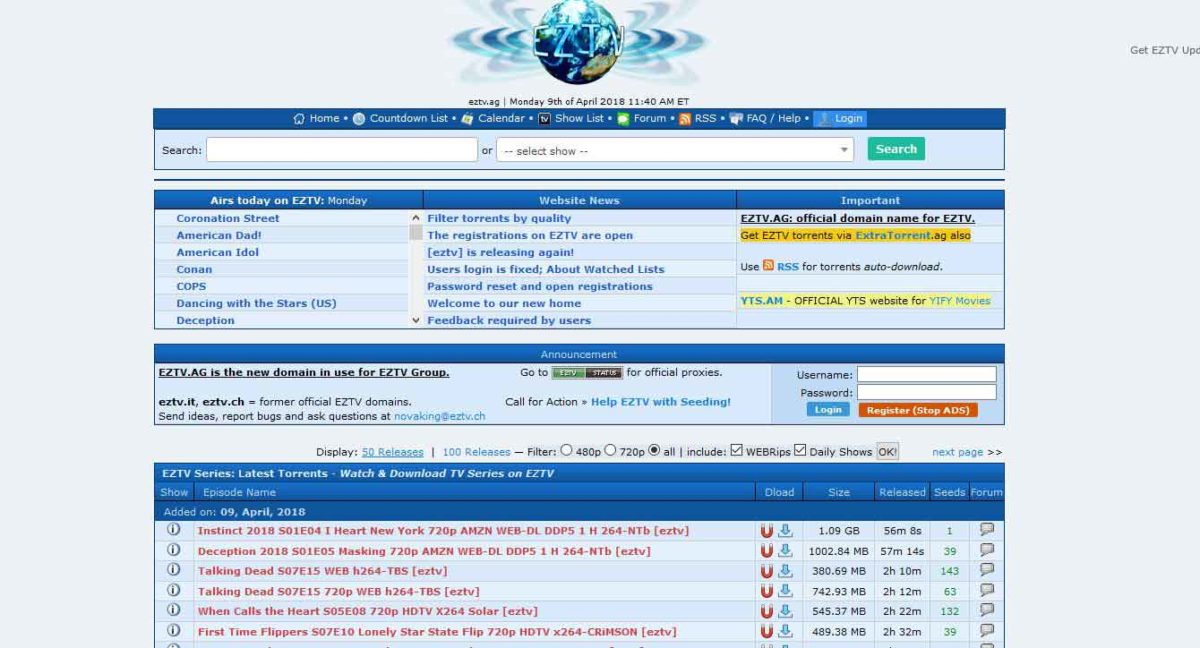The width and height of the screenshot is (1200, 648).
Task: Click the Login item in navigation bar
Action: (x=840, y=118)
